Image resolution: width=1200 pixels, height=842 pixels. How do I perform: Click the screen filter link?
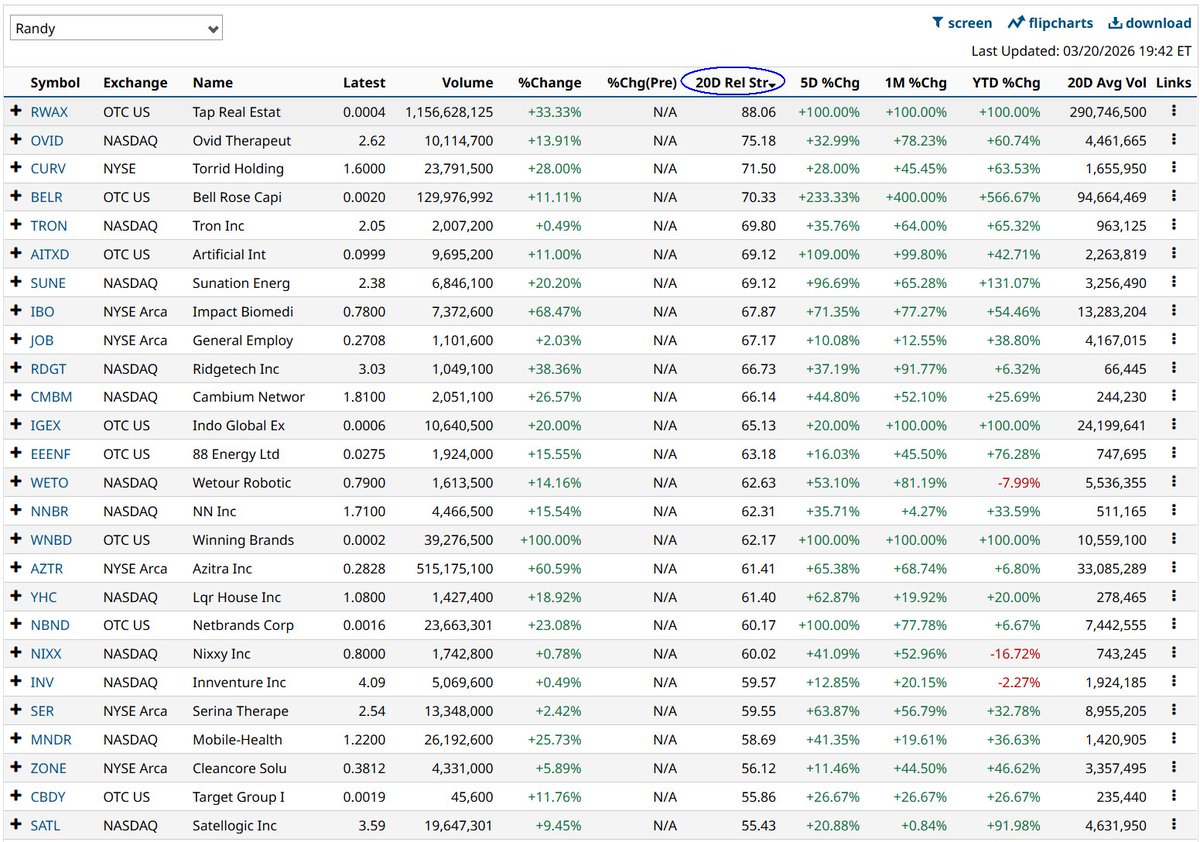pyautogui.click(x=962, y=23)
